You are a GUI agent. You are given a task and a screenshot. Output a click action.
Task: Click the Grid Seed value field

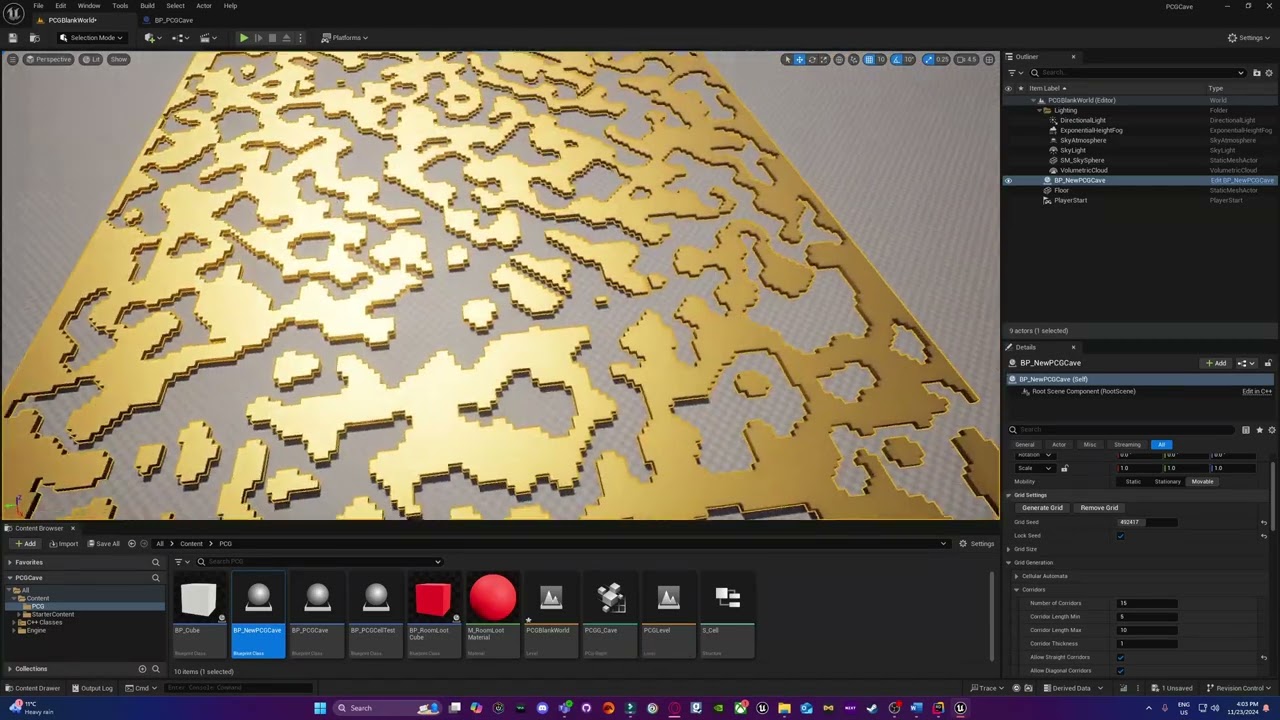coord(1146,522)
